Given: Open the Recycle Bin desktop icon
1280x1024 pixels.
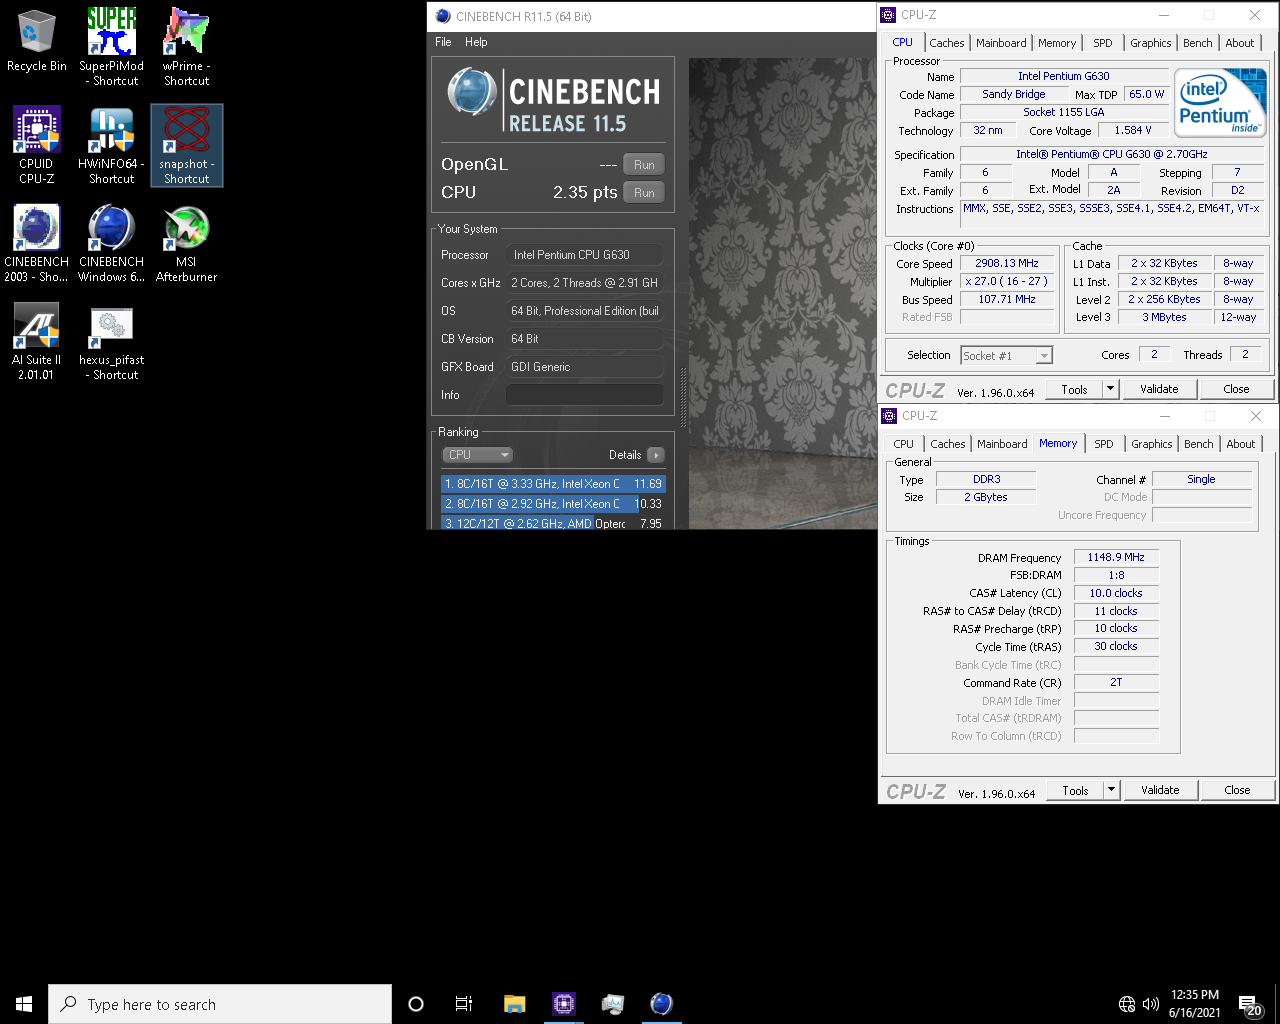Looking at the screenshot, I should [x=37, y=40].
